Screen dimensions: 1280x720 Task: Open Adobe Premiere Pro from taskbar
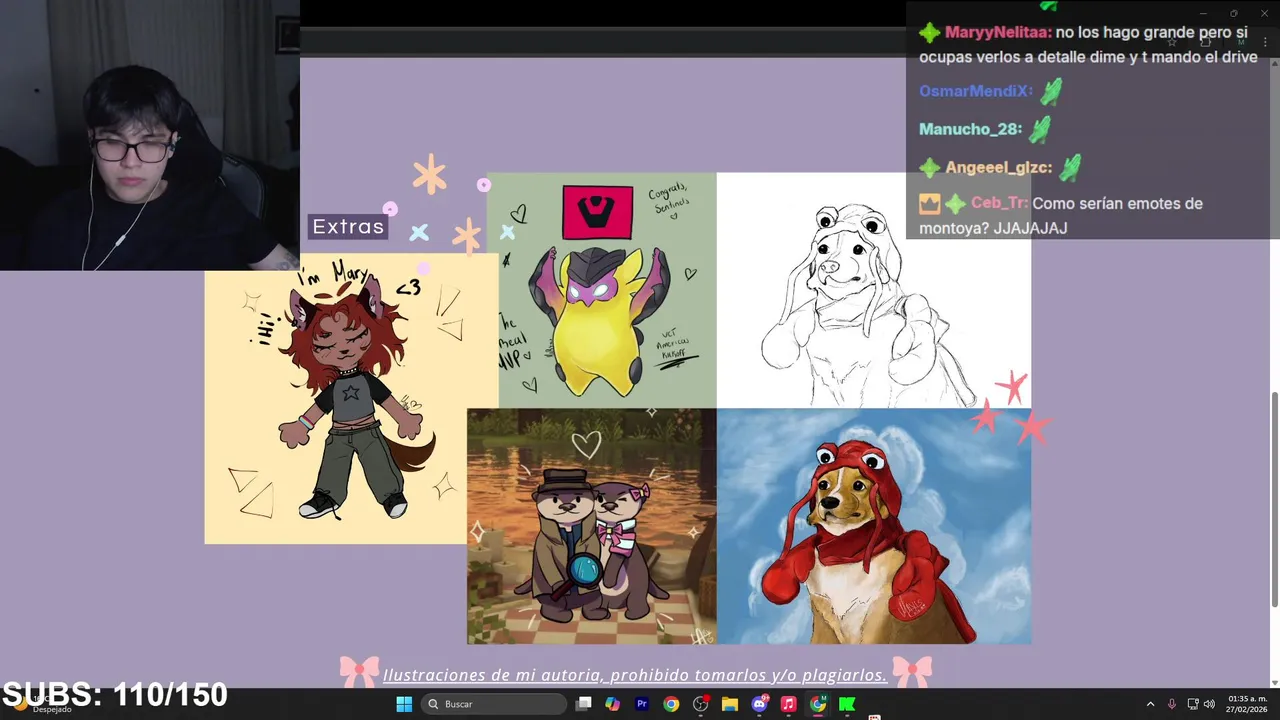click(642, 704)
